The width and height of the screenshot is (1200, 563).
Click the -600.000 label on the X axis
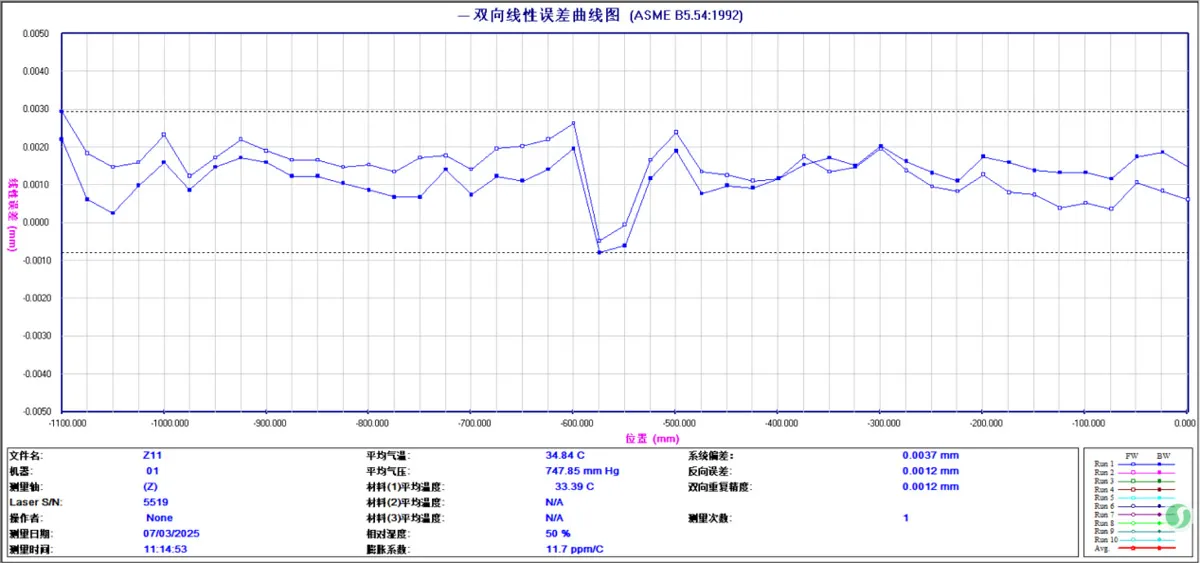click(573, 423)
